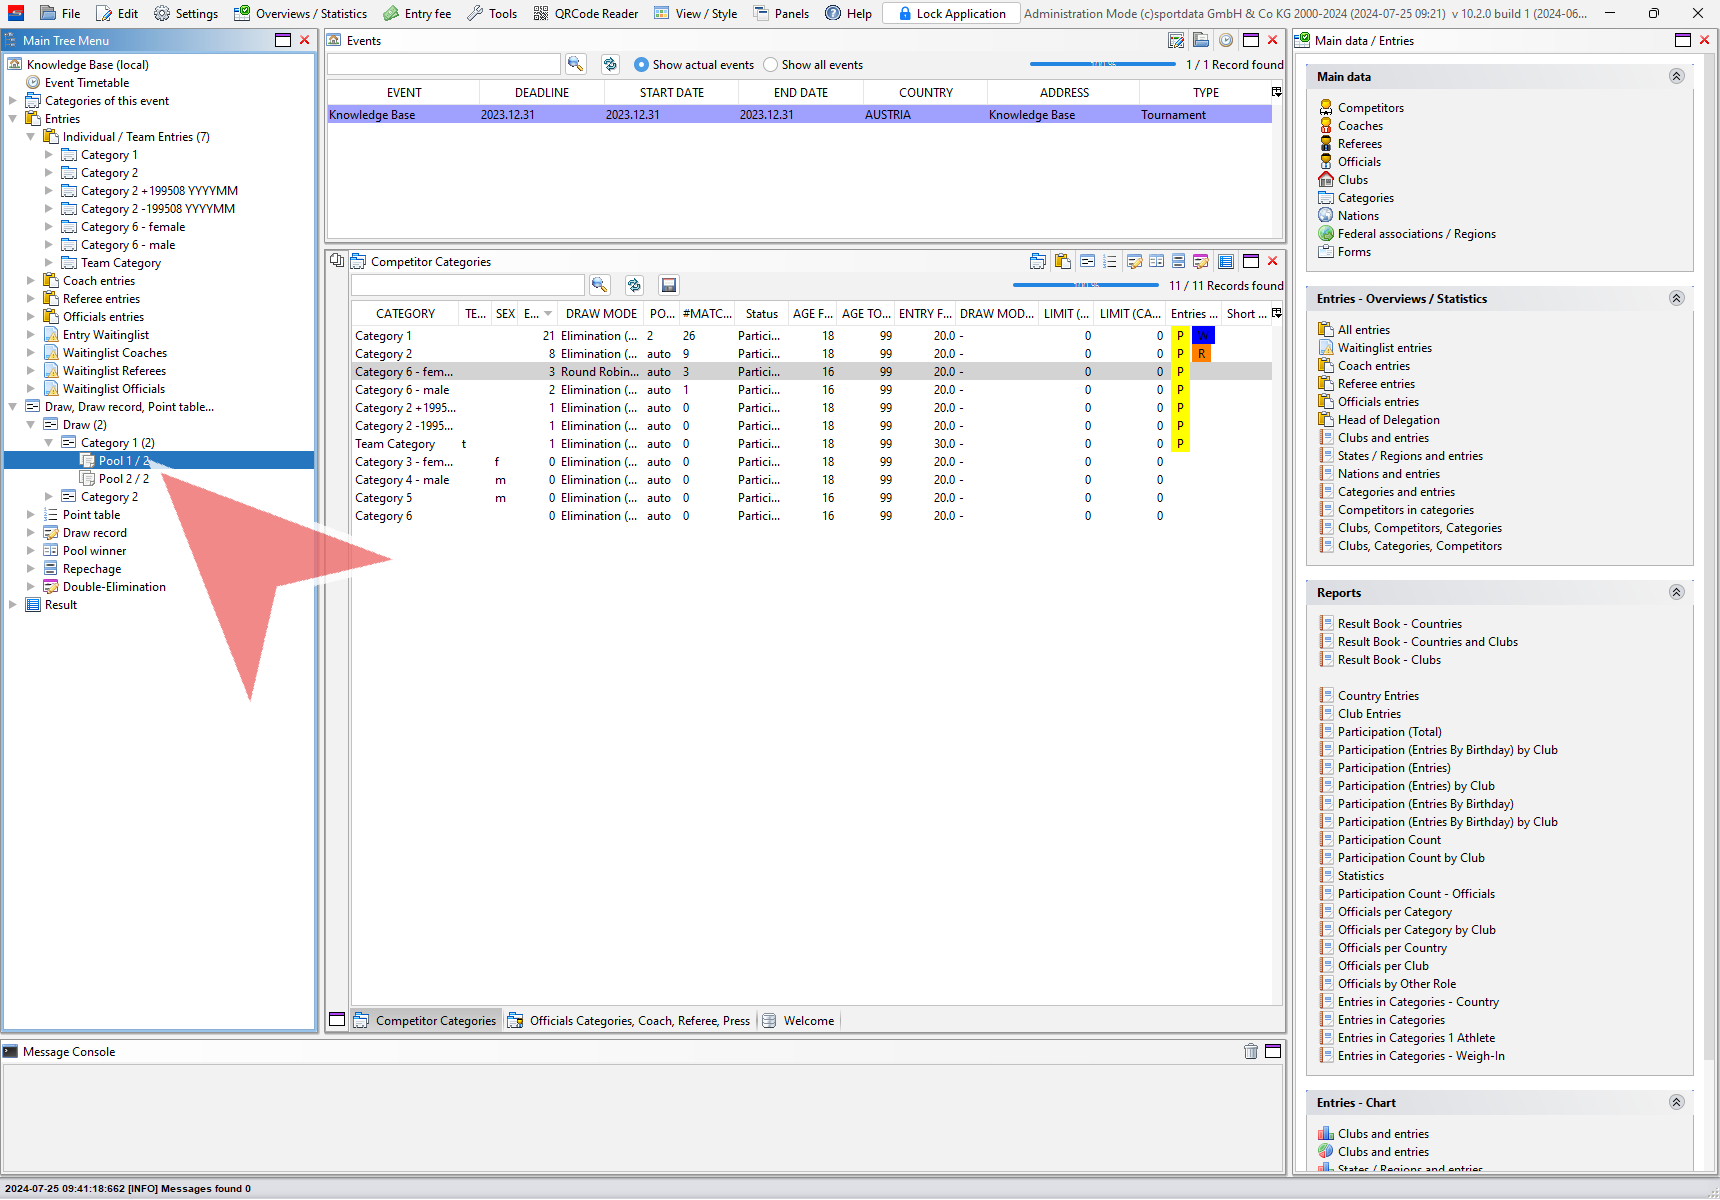Open Clubs and entries bar chart
The height and width of the screenshot is (1200, 1720).
[x=1383, y=1134]
